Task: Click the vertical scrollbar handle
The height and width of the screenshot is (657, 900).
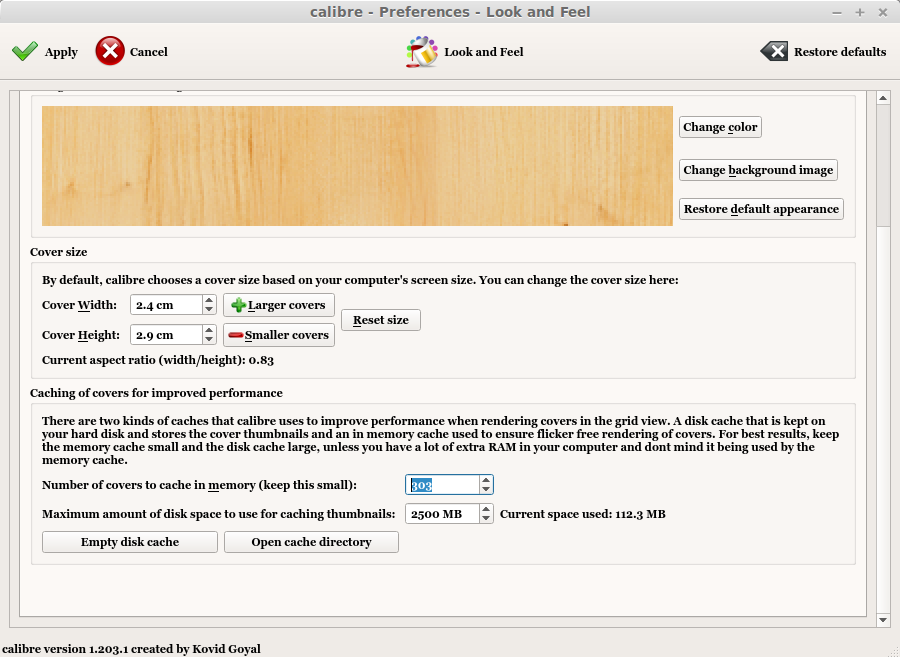Action: coord(883,166)
